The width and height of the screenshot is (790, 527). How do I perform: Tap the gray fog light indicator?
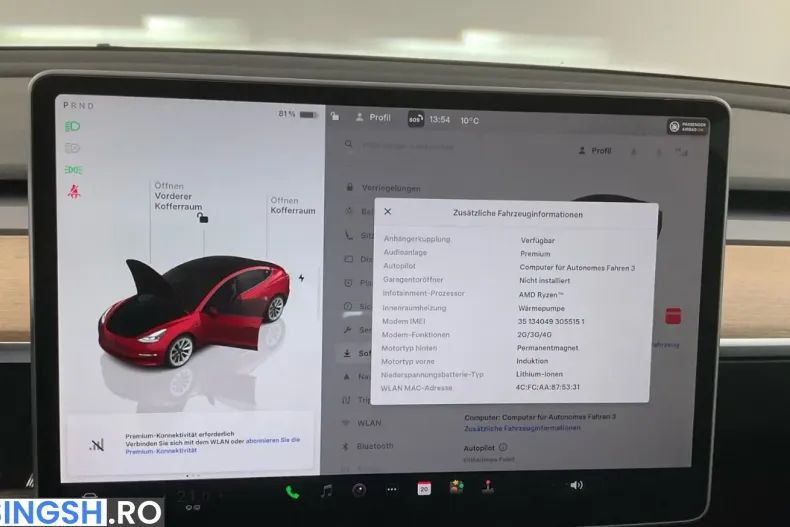coord(73,148)
